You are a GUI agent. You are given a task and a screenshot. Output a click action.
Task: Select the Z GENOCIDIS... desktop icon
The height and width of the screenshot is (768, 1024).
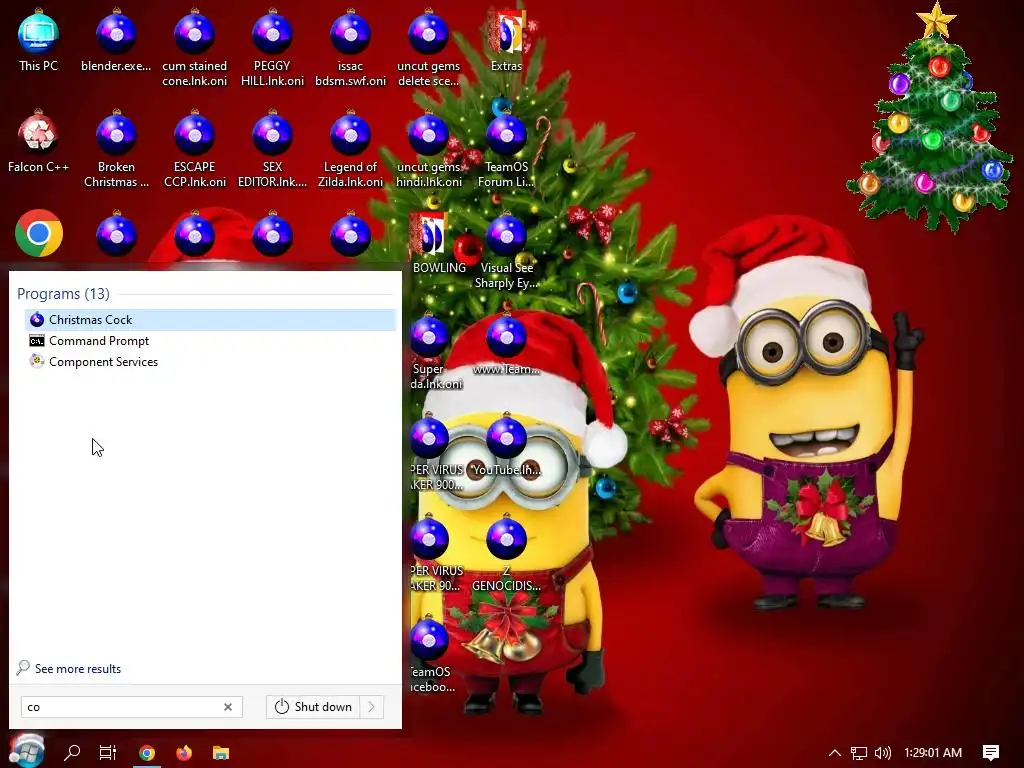pos(506,554)
